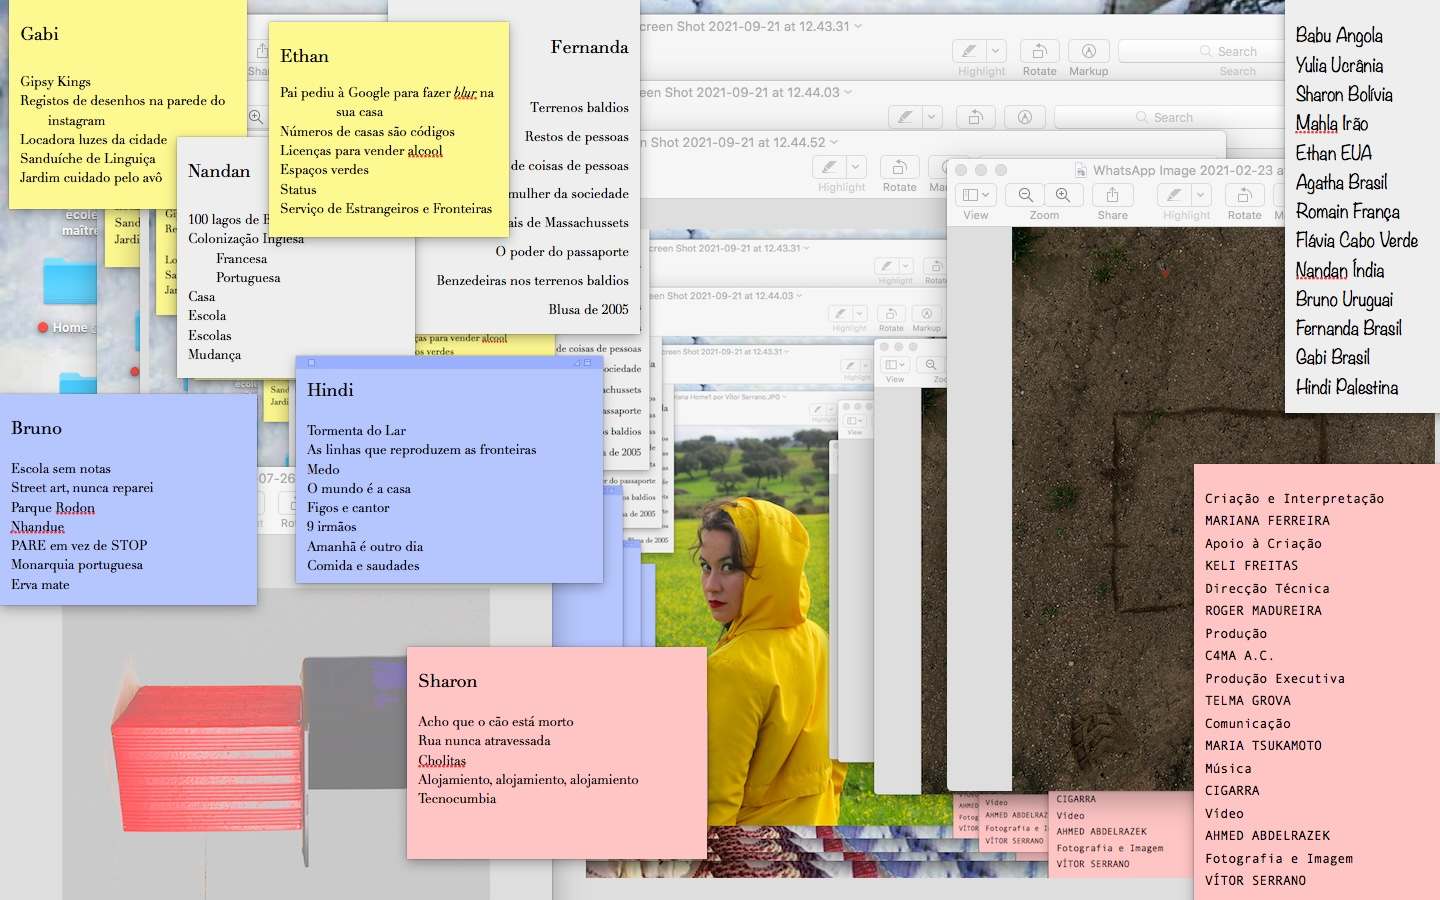Click Share icon in WhatsApp Image window
This screenshot has width=1440, height=900.
pos(1112,196)
